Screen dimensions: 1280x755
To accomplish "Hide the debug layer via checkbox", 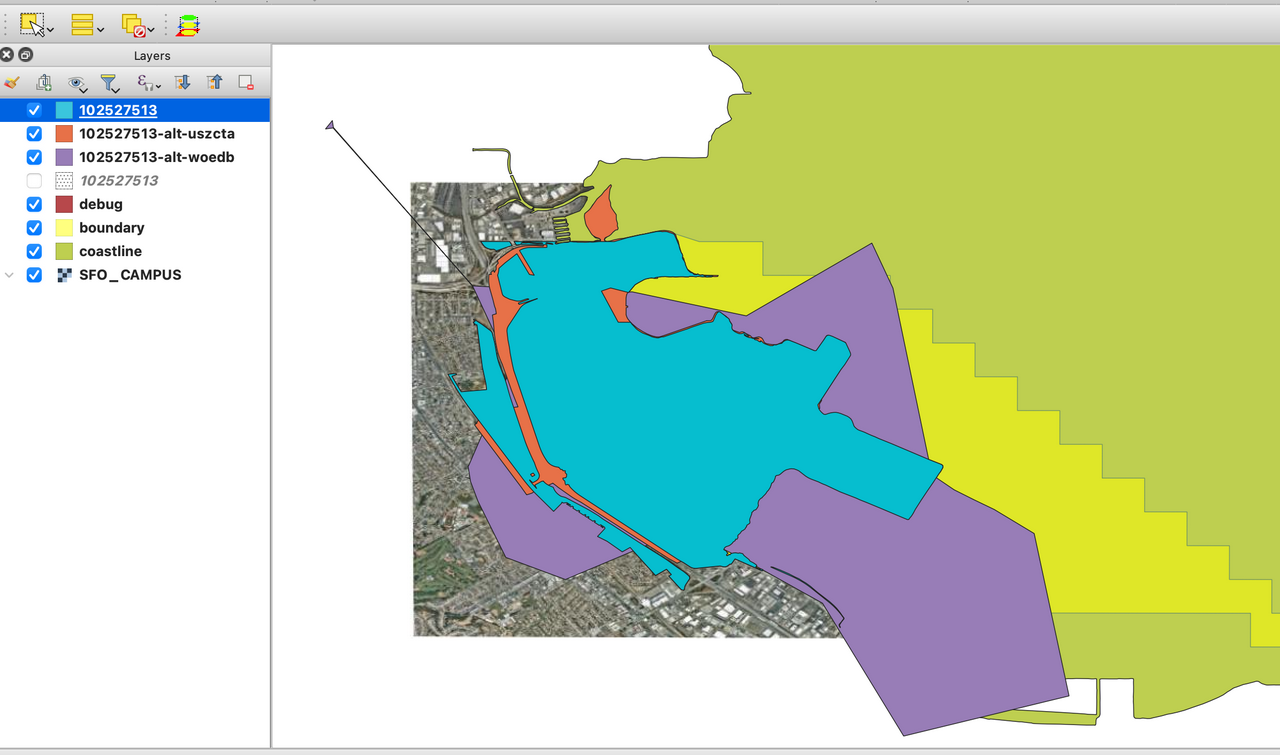I will (34, 204).
